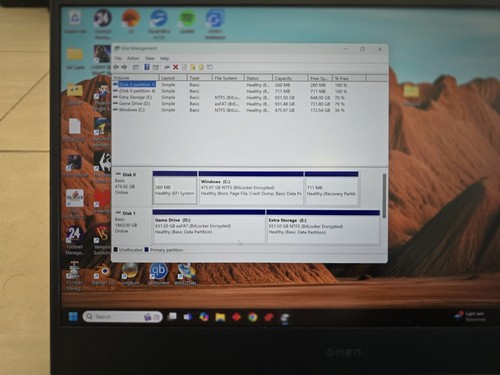500x375 pixels.
Task: Click the Disk 0 label in graphical view
Action: coord(129,174)
